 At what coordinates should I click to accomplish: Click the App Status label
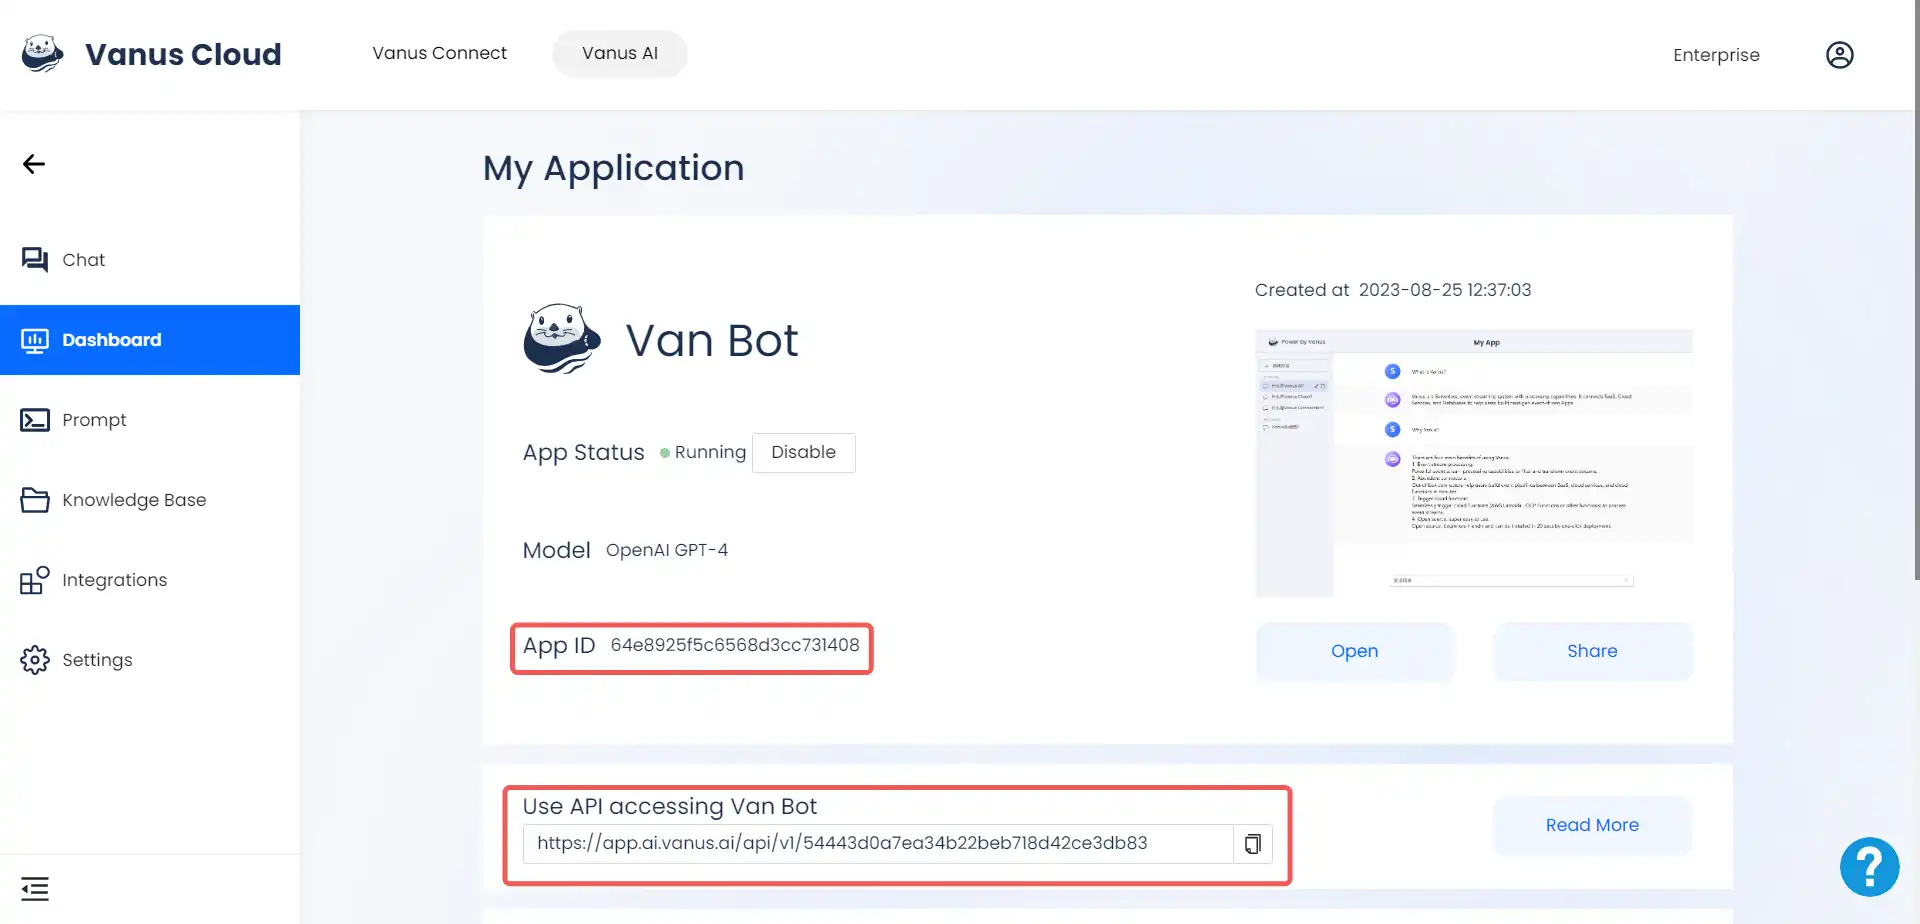584,452
